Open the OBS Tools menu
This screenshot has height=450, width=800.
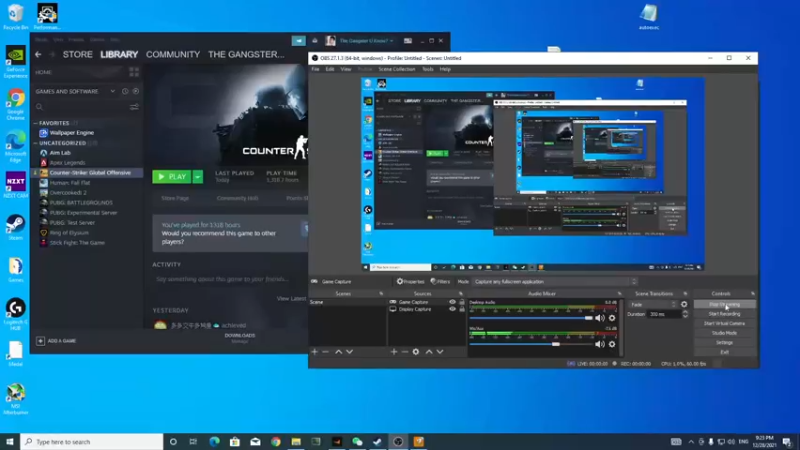click(x=428, y=69)
